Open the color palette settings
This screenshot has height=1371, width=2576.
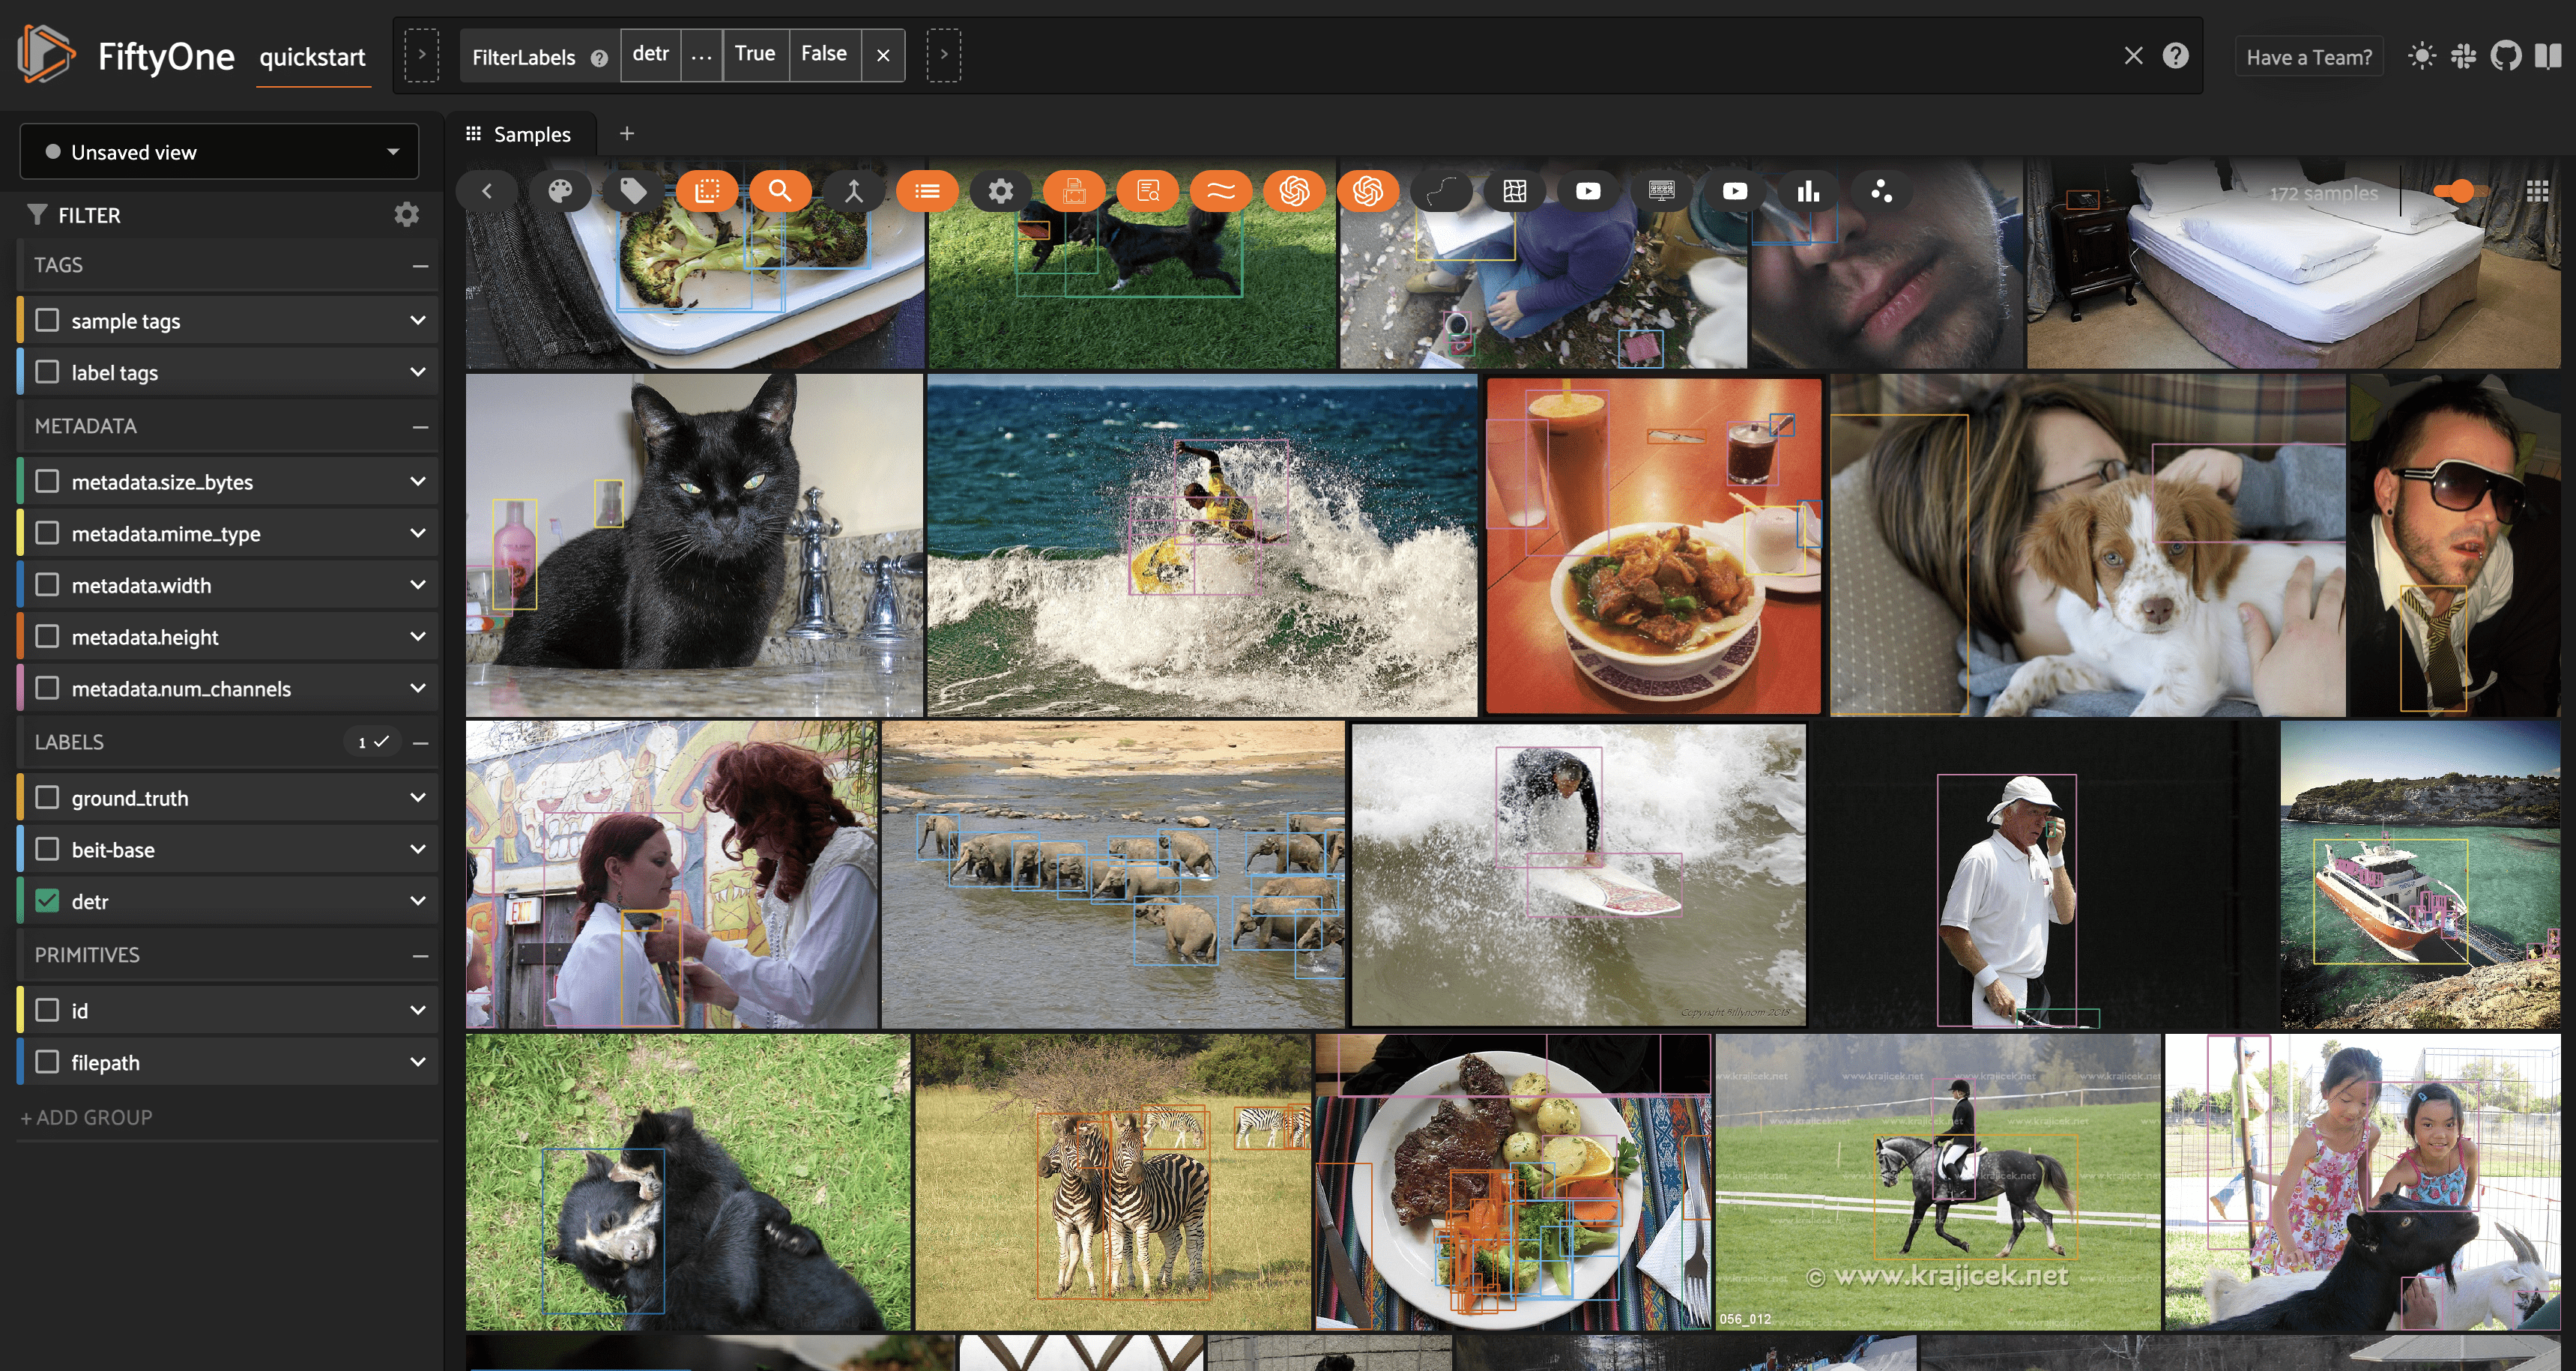[x=560, y=191]
